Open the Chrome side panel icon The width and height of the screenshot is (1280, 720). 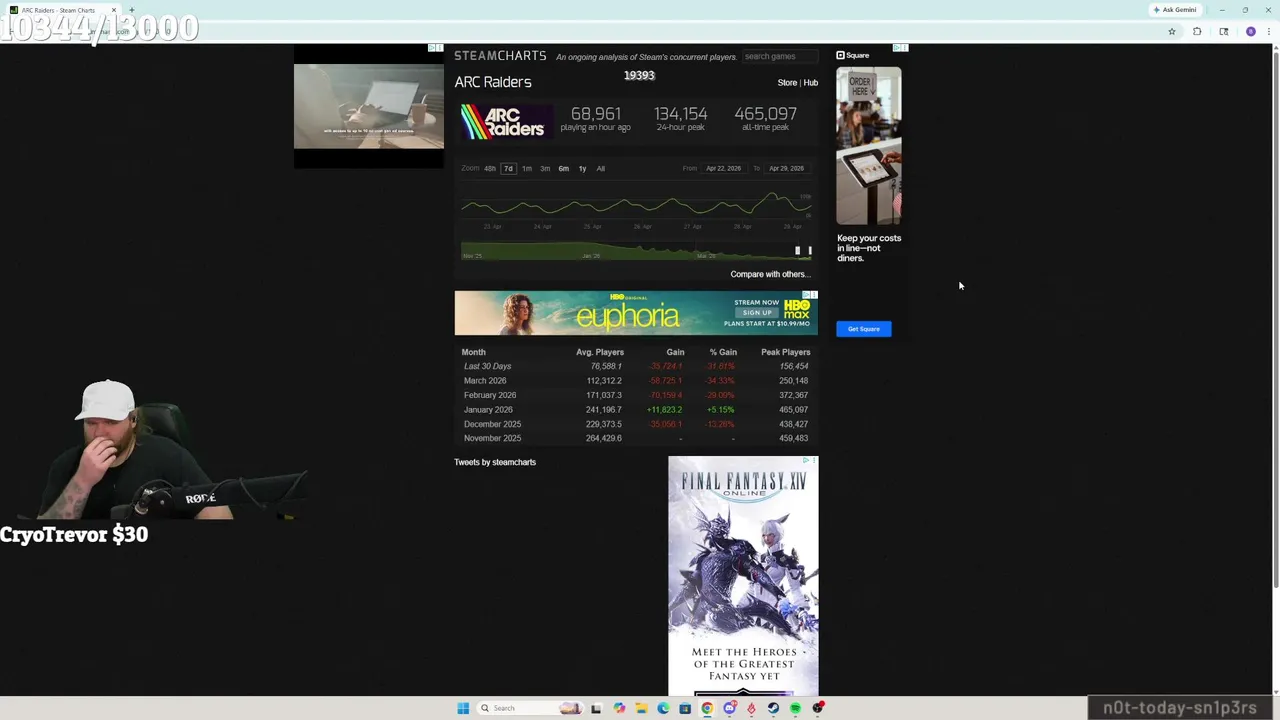[x=1224, y=31]
